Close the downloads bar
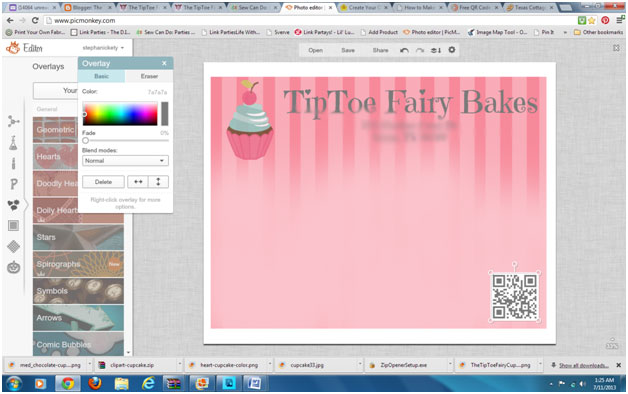628x394 pixels. point(618,365)
